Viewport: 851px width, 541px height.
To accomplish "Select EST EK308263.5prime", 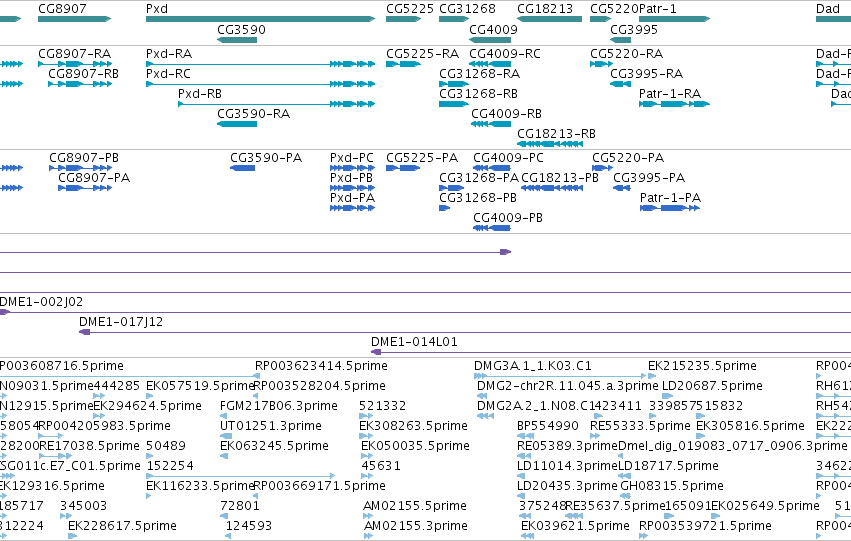I will tap(414, 426).
